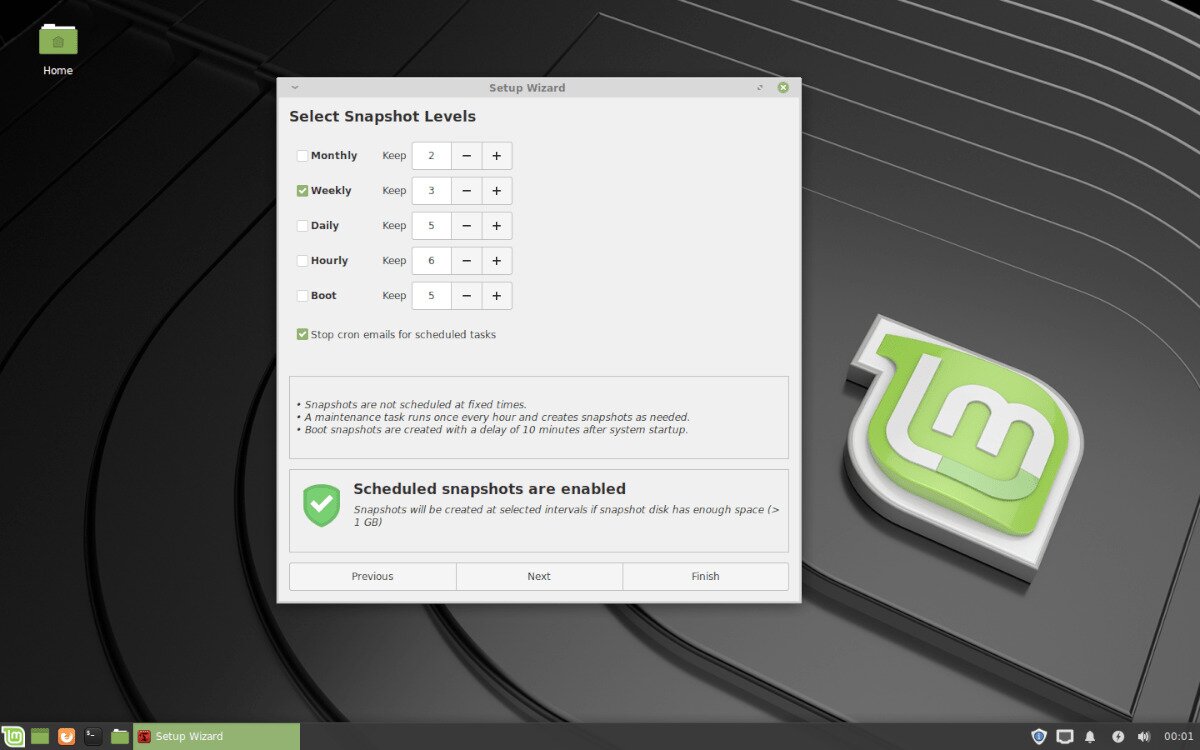Screen dimensions: 1200x750
Task: Open the notifications bell in the tray
Action: point(1091,736)
